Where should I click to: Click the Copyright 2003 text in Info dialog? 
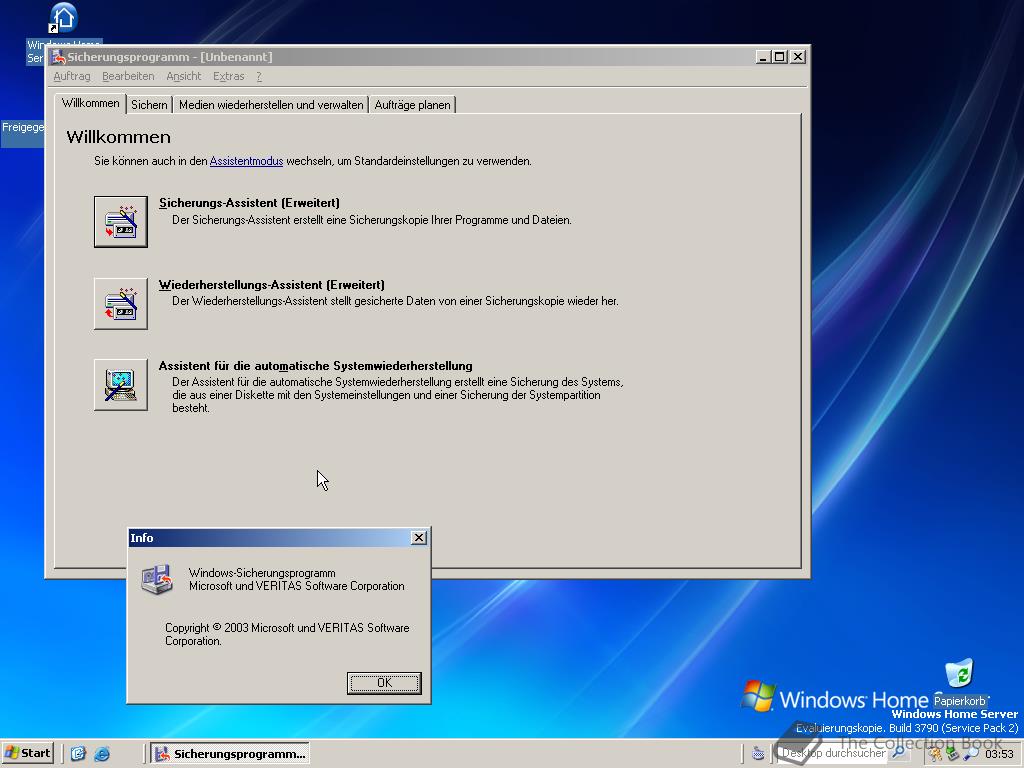[x=287, y=634]
